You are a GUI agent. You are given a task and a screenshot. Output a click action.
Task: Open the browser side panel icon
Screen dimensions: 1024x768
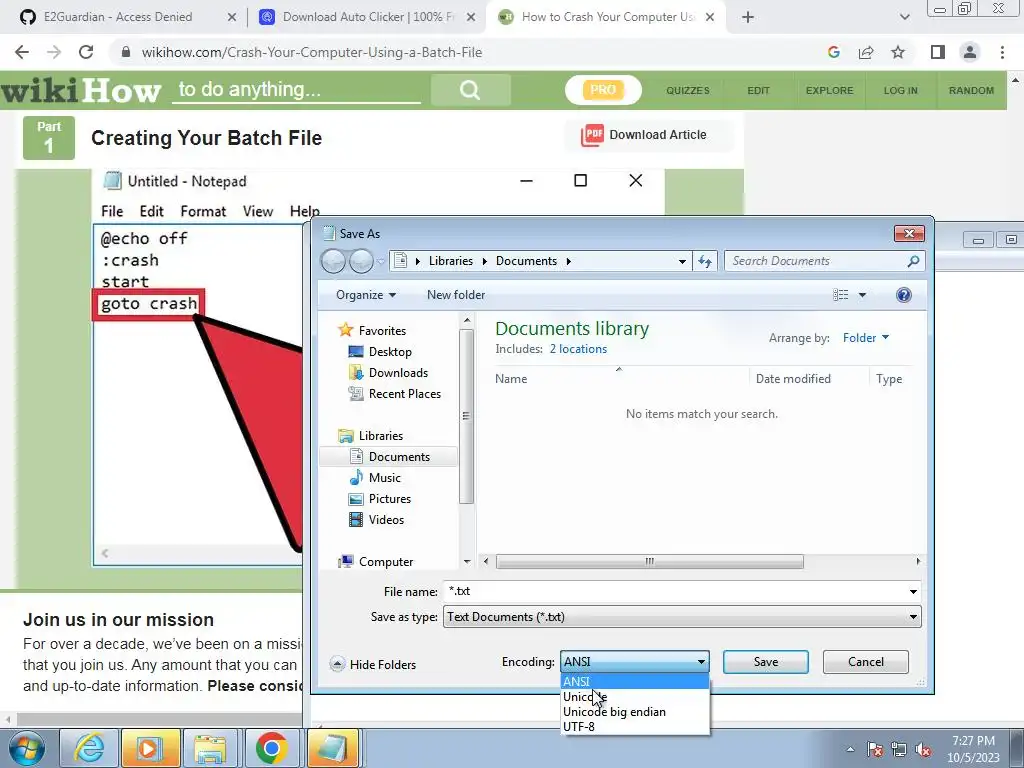click(938, 52)
